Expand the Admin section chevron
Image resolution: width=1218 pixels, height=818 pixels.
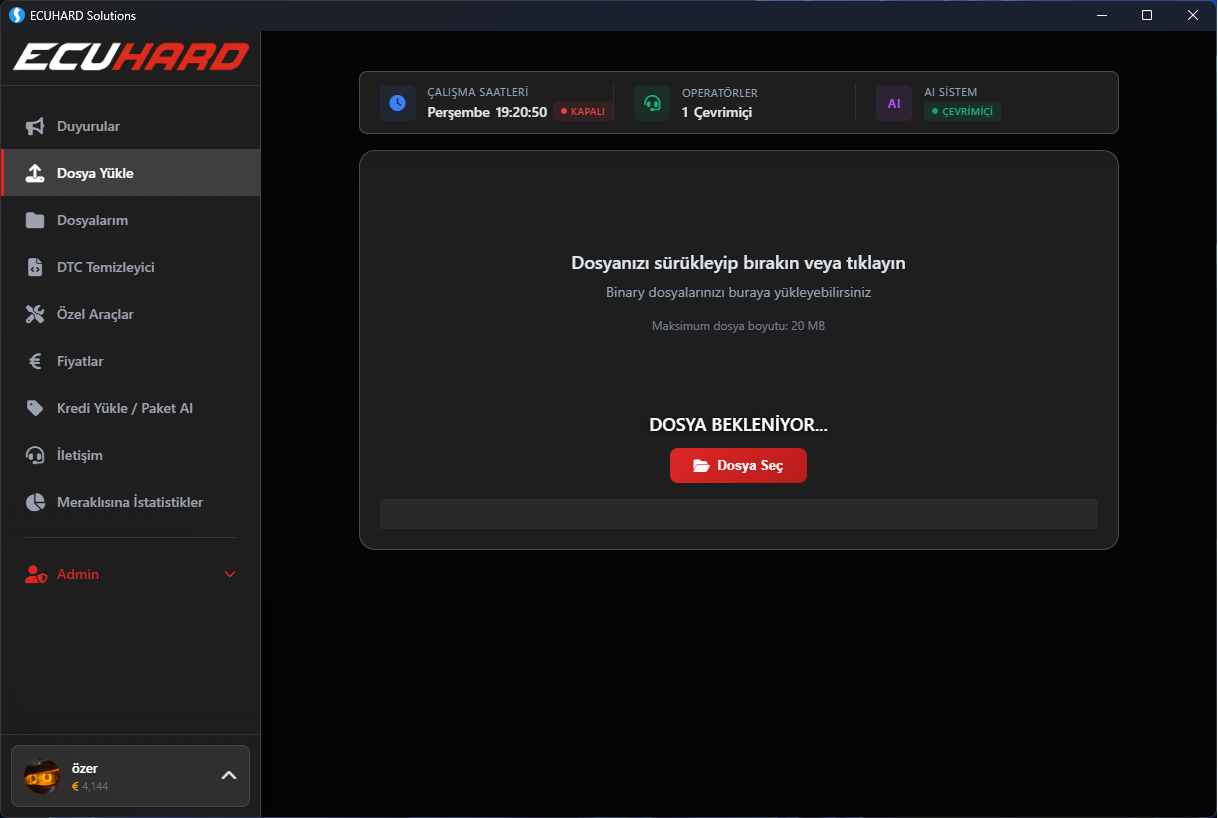click(x=230, y=575)
